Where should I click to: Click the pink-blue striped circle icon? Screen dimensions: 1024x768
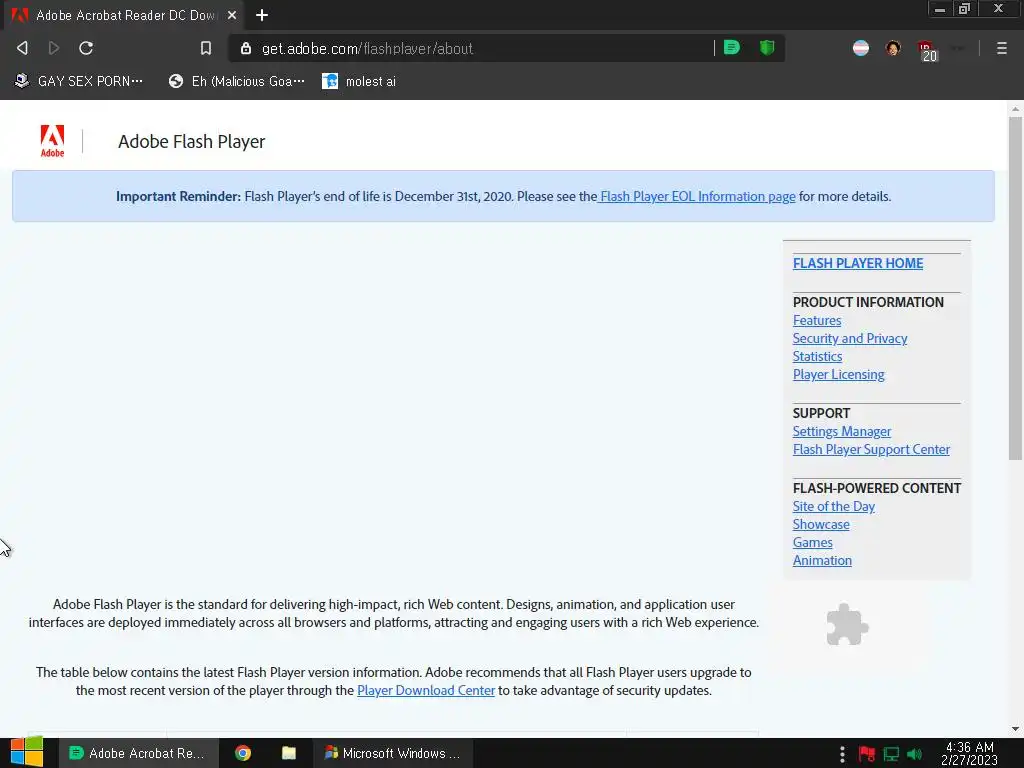point(861,48)
